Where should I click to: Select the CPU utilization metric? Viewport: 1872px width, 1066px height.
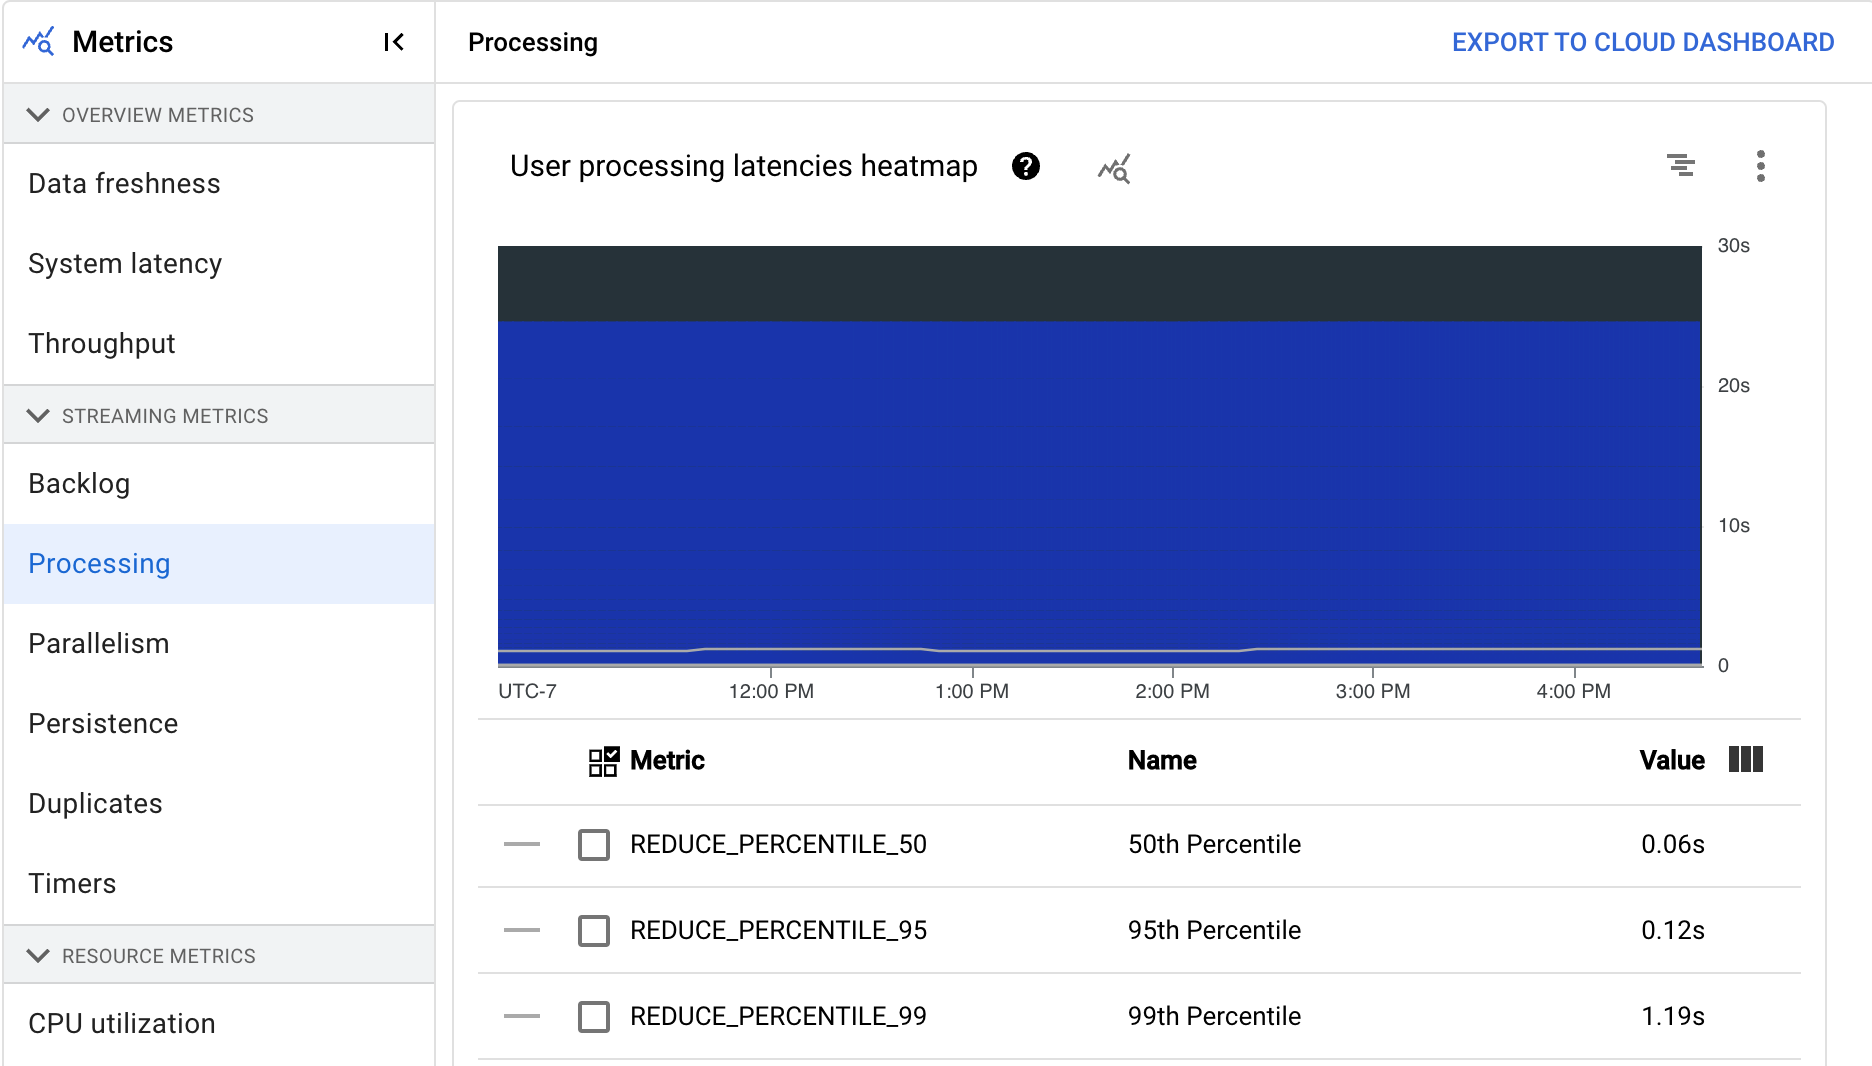coord(121,1023)
